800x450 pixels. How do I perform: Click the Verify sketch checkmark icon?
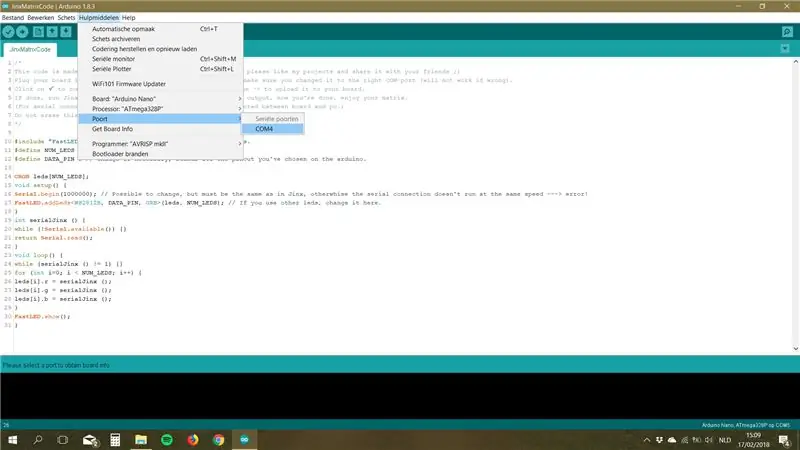8,32
